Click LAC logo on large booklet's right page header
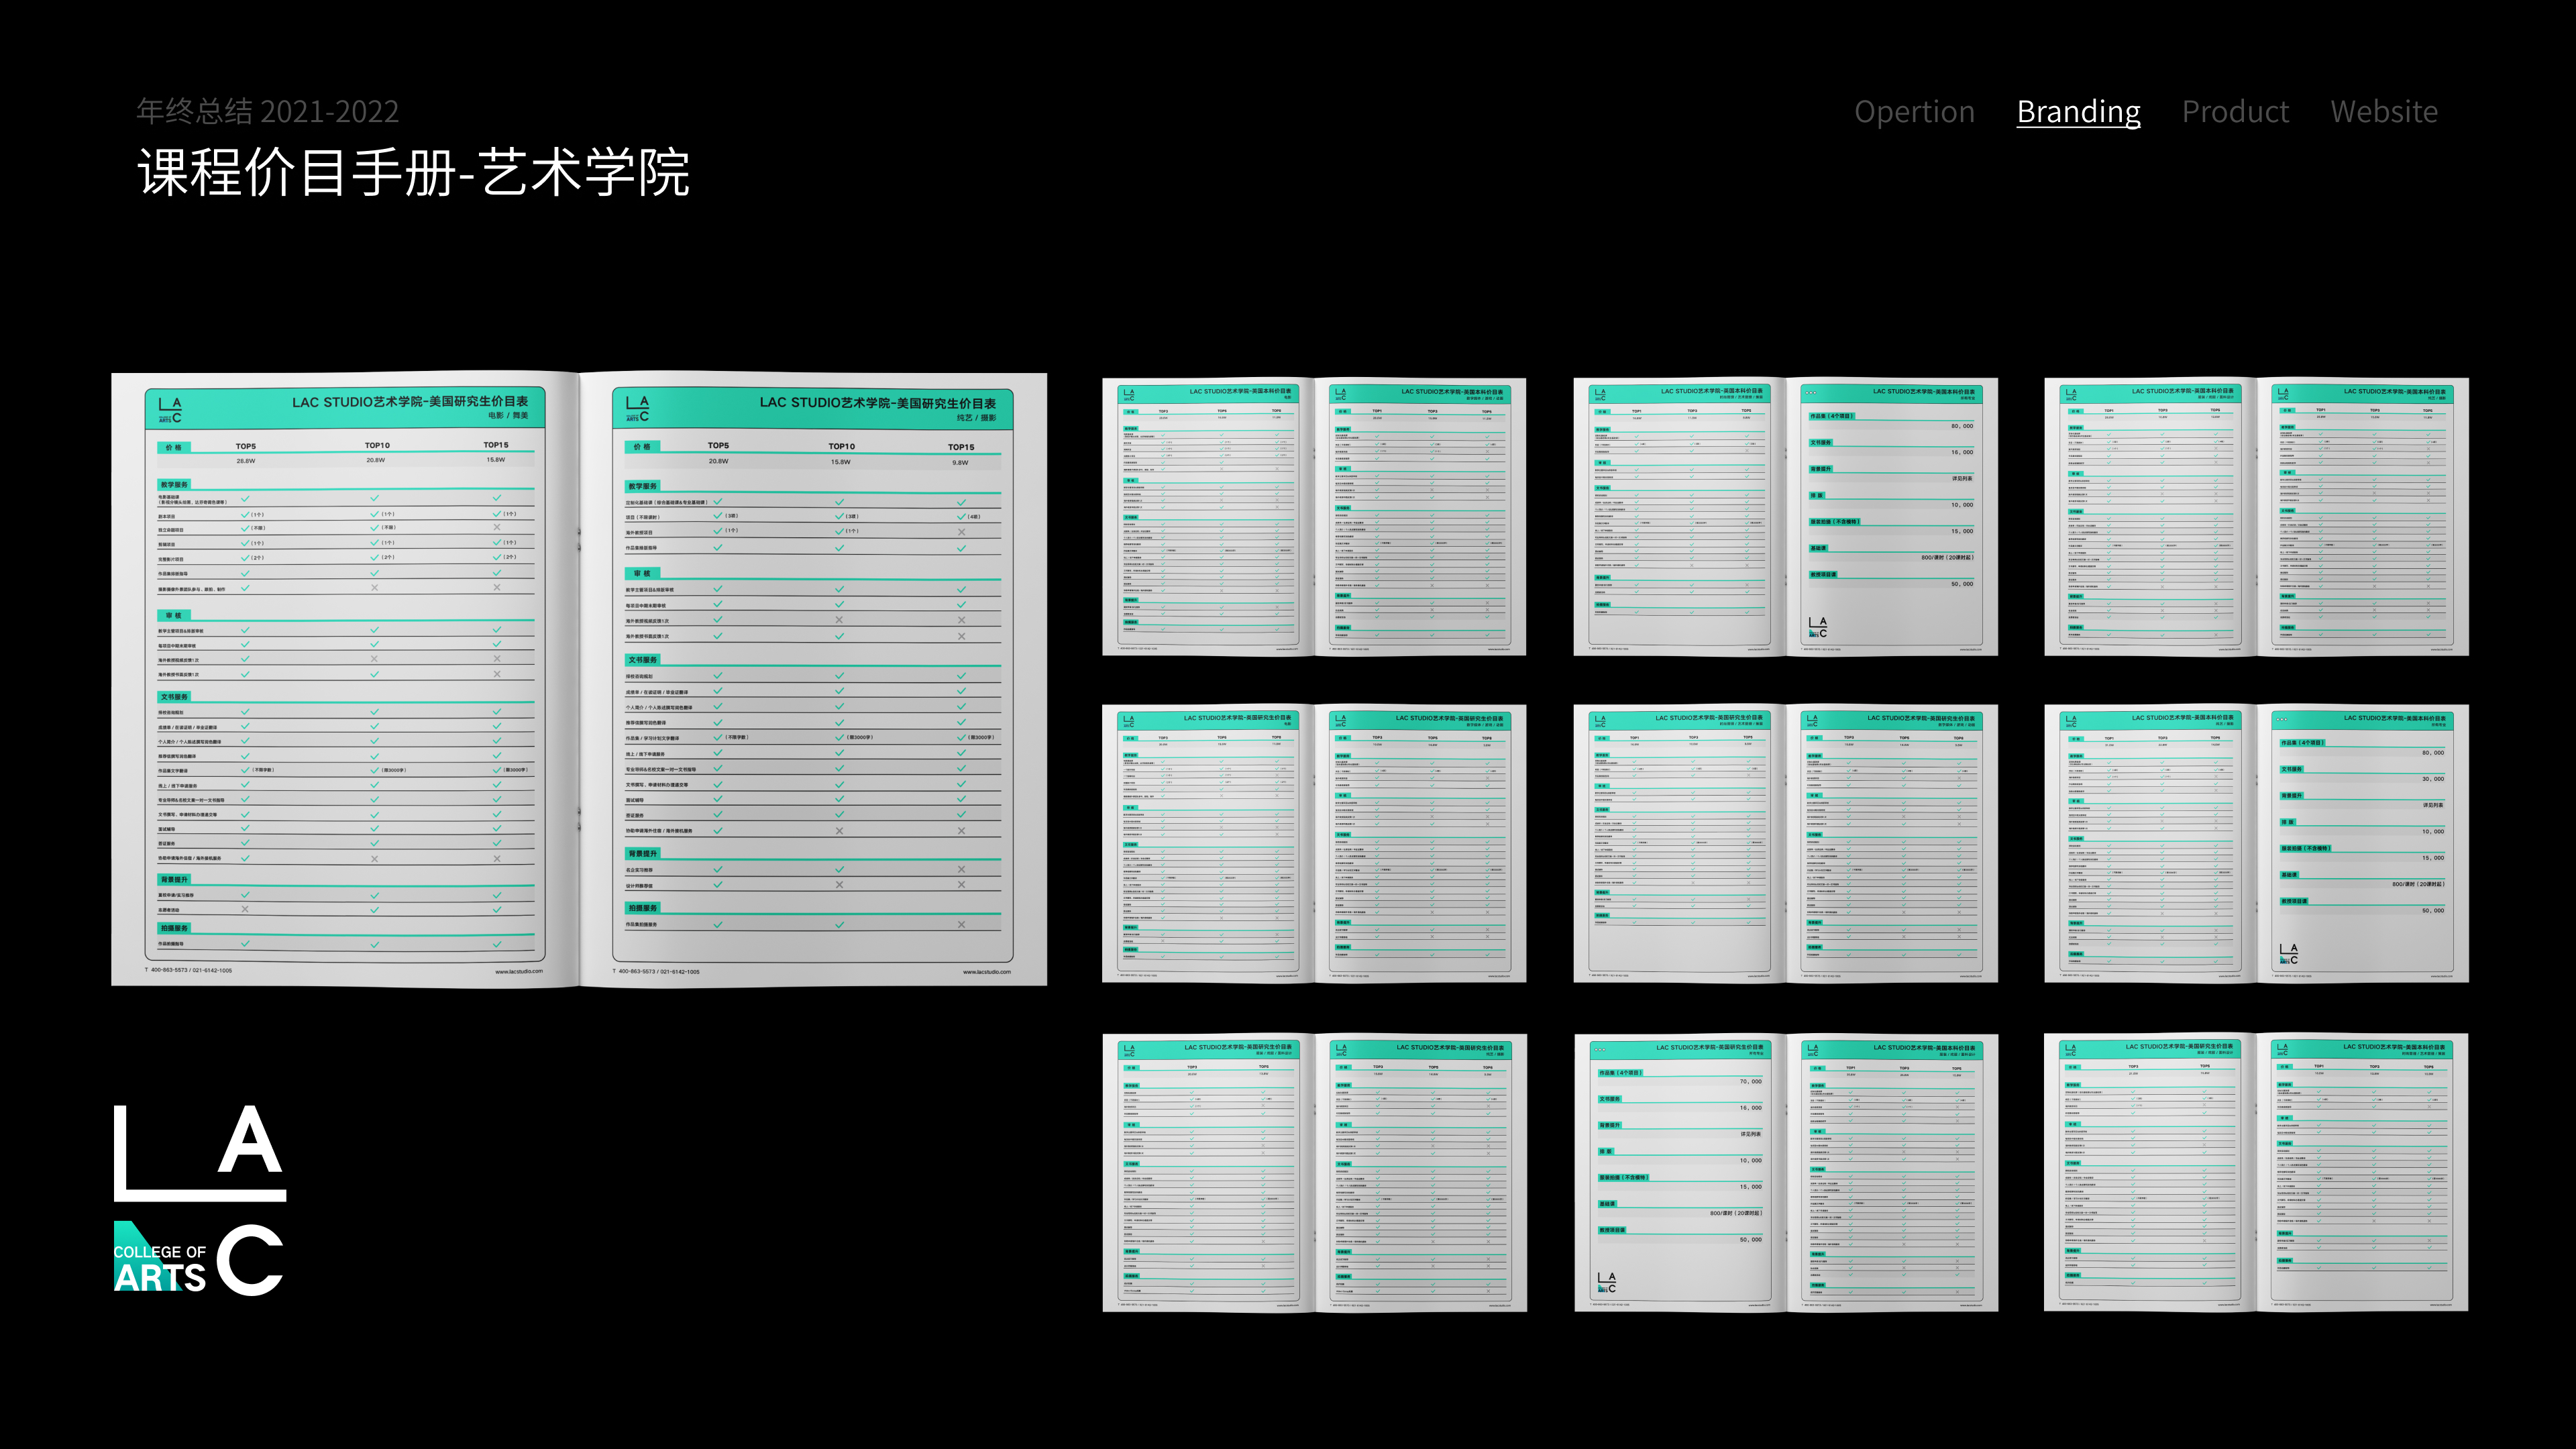 tap(638, 409)
